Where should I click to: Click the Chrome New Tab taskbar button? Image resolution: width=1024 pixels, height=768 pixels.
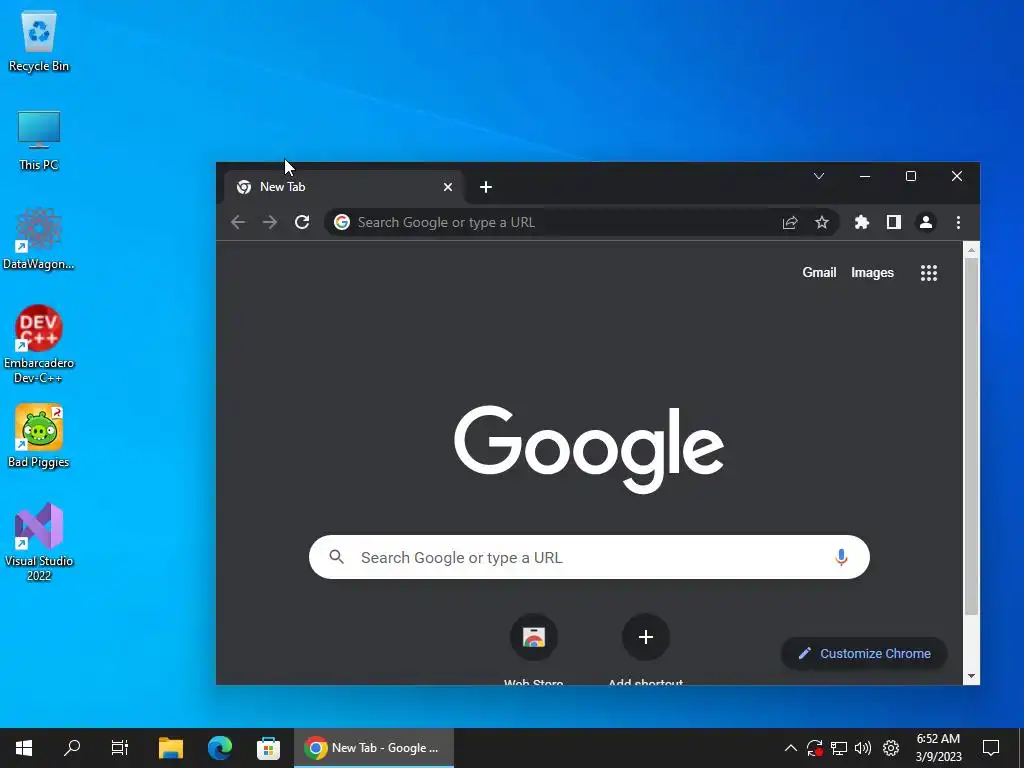[374, 748]
